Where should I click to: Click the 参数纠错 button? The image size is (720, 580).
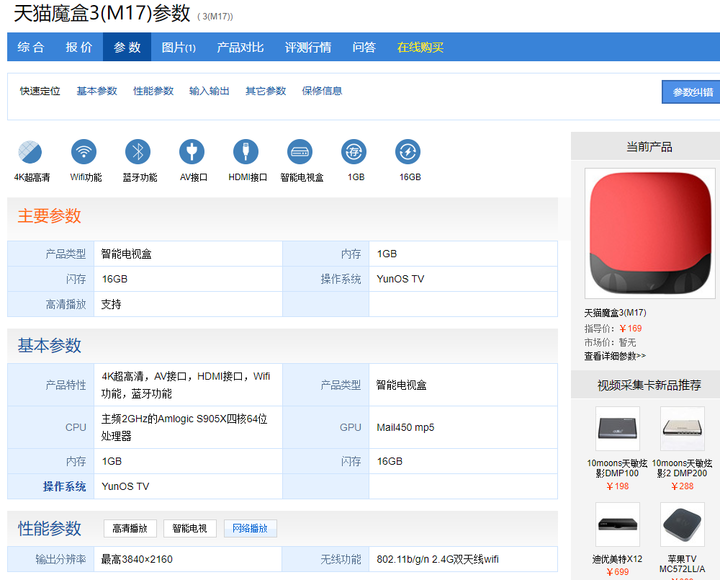[691, 92]
